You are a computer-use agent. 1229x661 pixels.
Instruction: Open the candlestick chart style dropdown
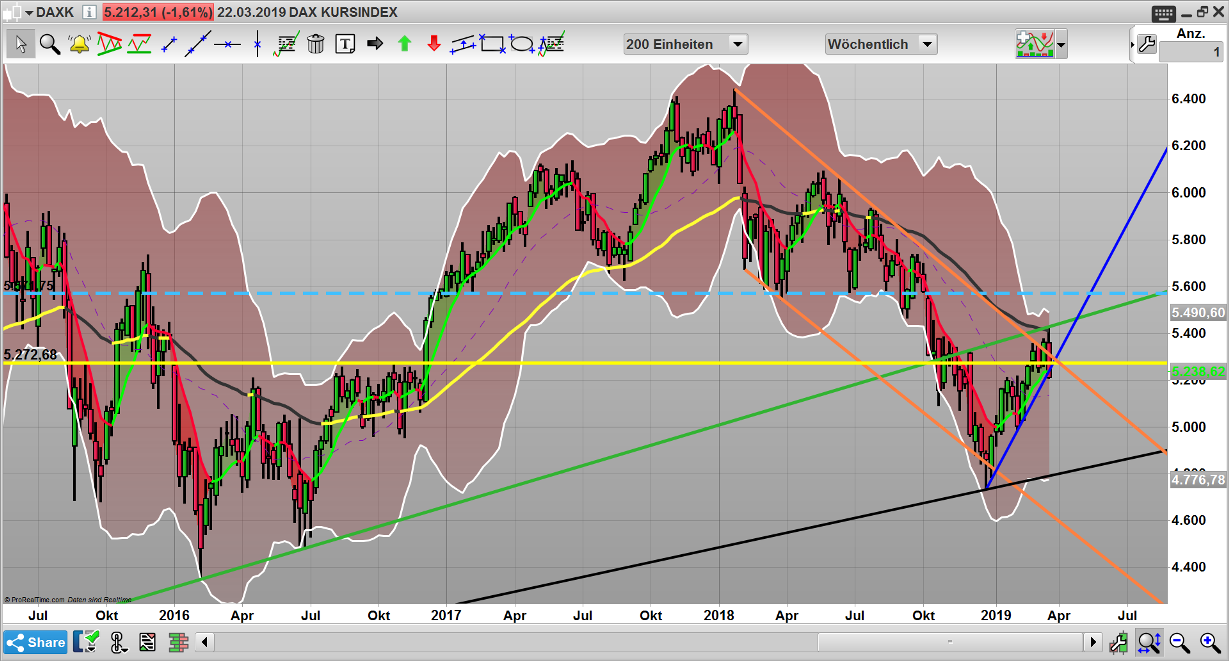coord(19,13)
